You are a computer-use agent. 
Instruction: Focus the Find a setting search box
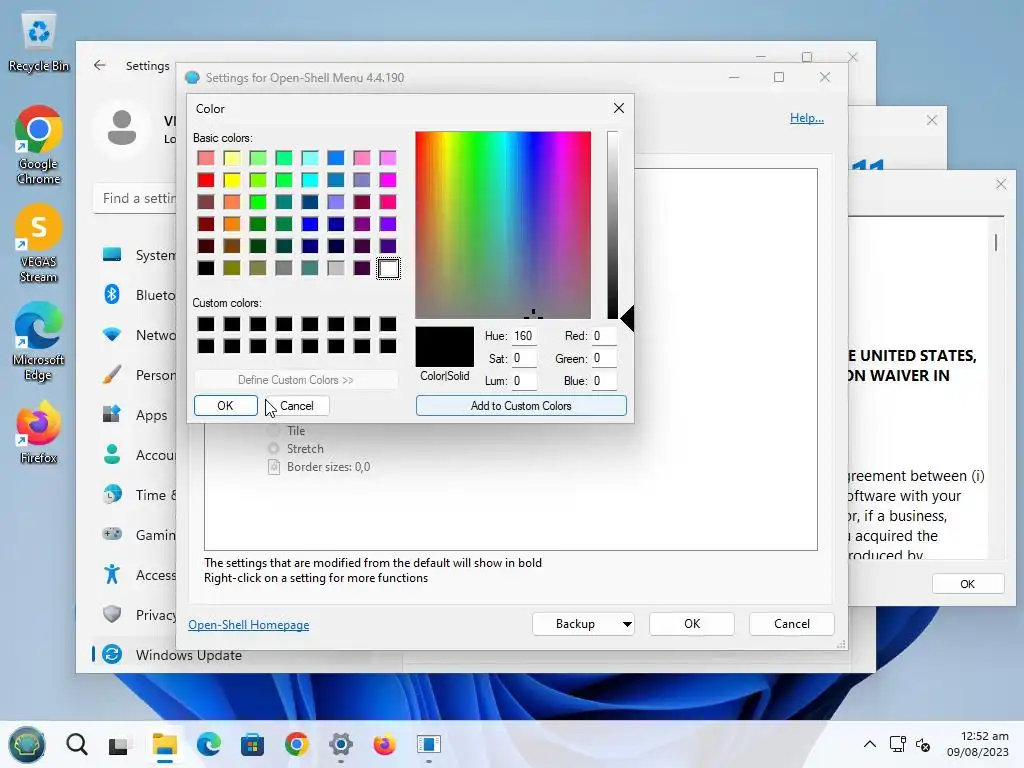coord(135,198)
